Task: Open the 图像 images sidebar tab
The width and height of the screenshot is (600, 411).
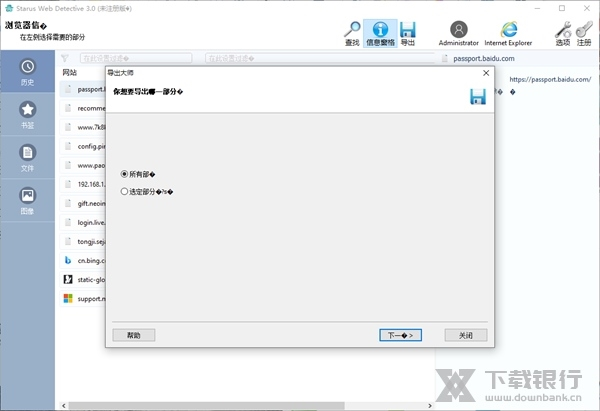Action: pyautogui.click(x=28, y=200)
